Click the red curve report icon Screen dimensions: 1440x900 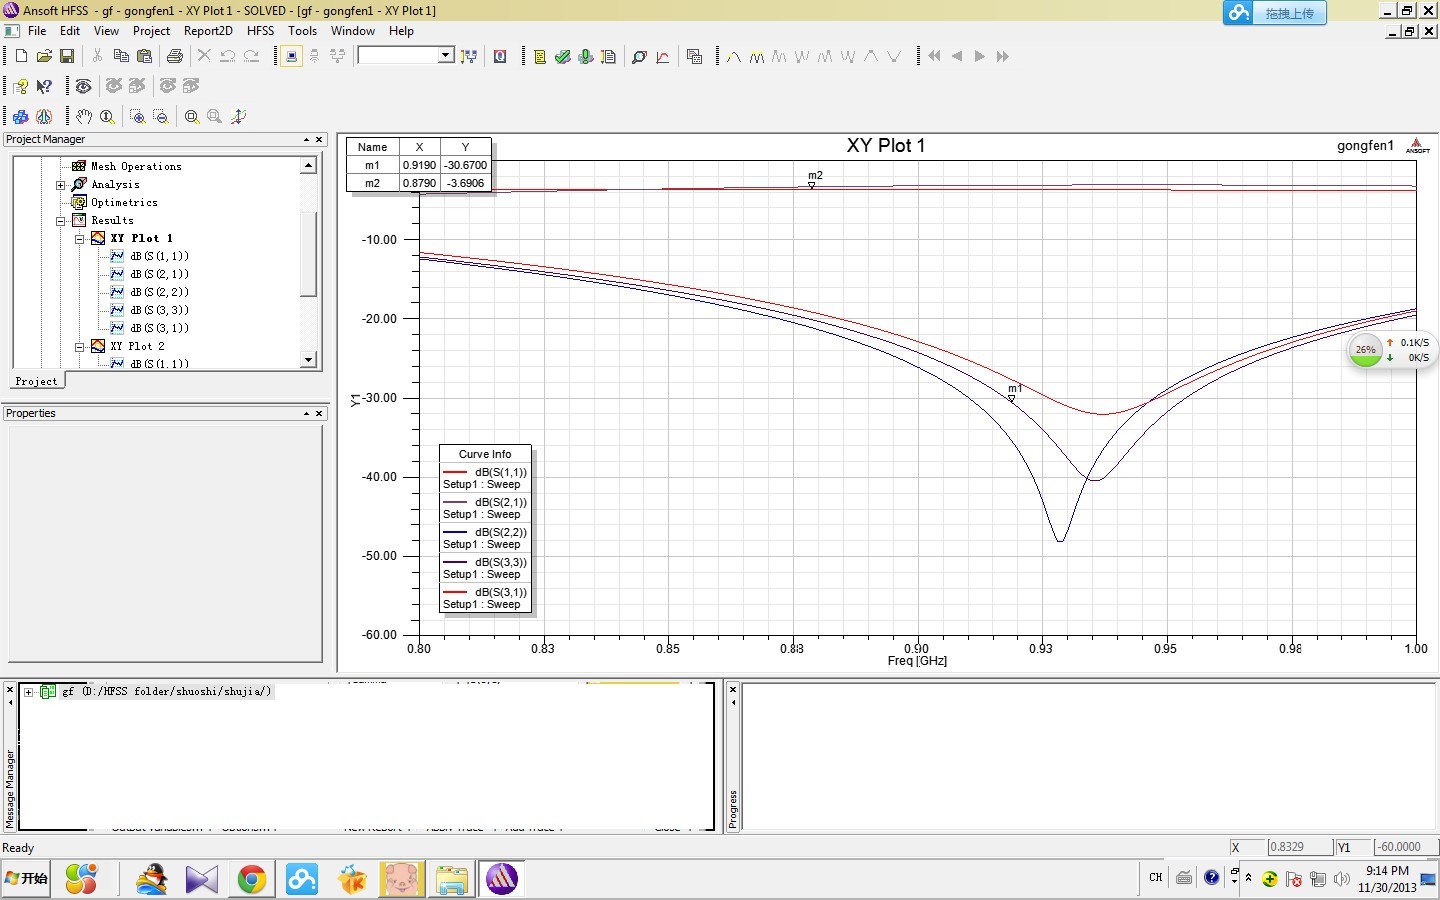pyautogui.click(x=663, y=56)
